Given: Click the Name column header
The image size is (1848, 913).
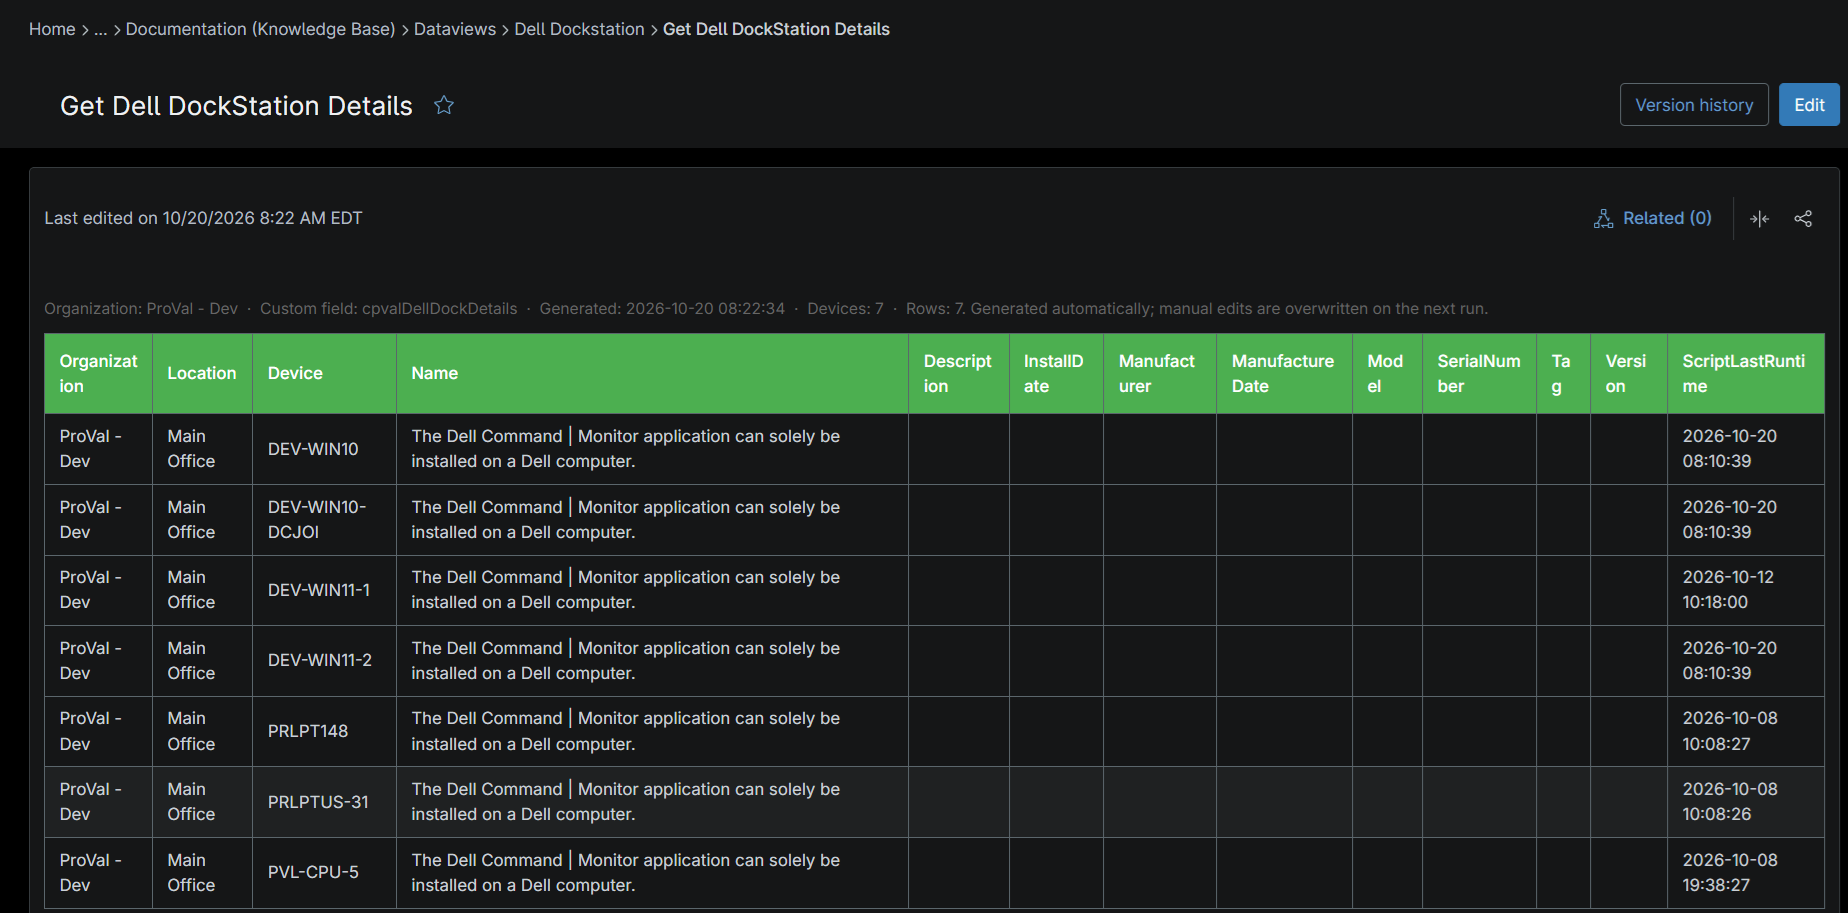Looking at the screenshot, I should 652,374.
